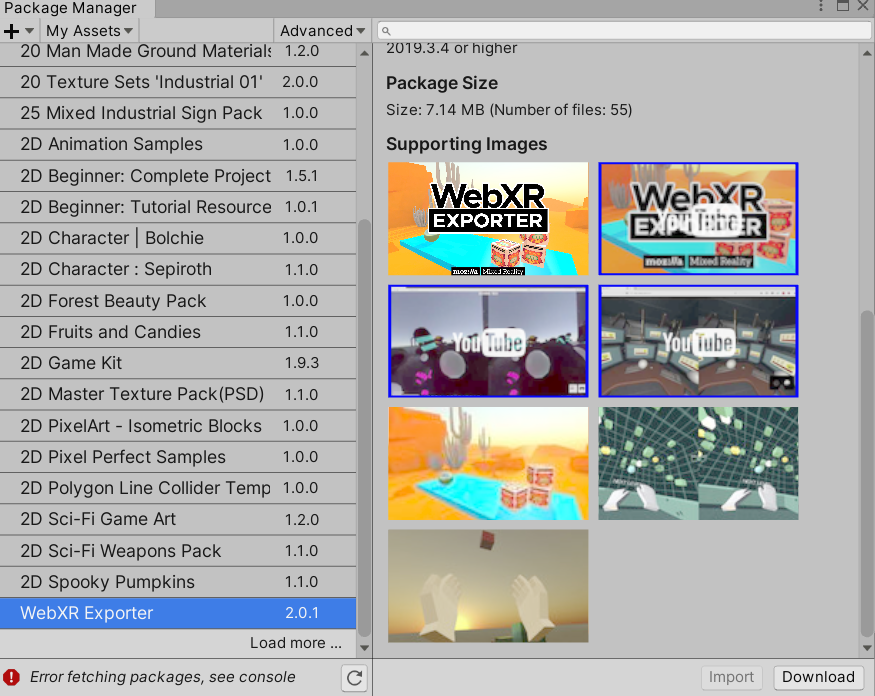Image resolution: width=875 pixels, height=696 pixels.
Task: Open the dark VR scene YouTube thumbnail
Action: click(x=488, y=341)
